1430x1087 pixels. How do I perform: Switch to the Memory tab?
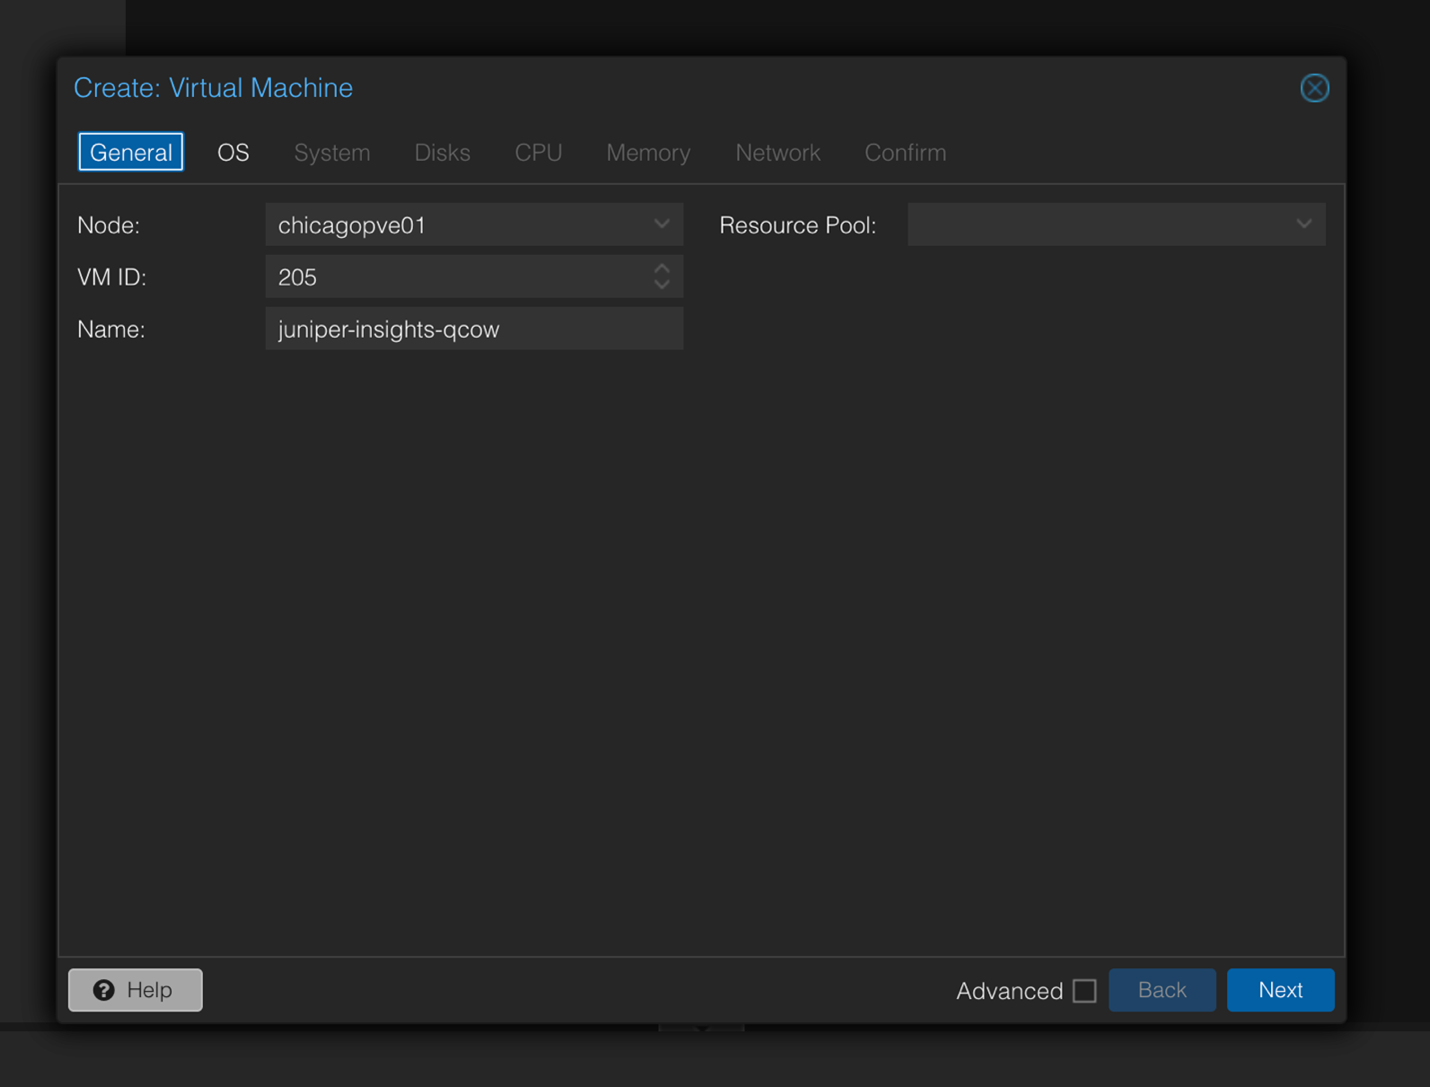[x=648, y=152]
